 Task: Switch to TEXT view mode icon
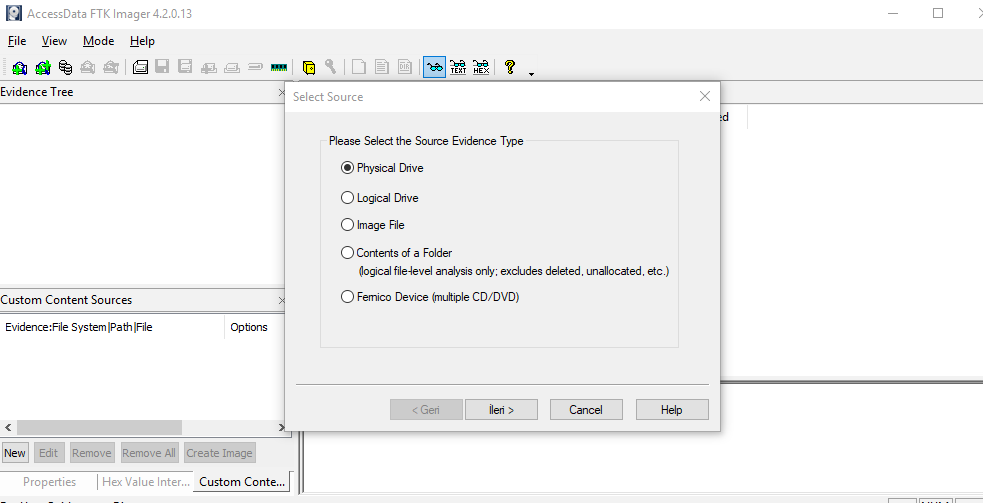458,67
